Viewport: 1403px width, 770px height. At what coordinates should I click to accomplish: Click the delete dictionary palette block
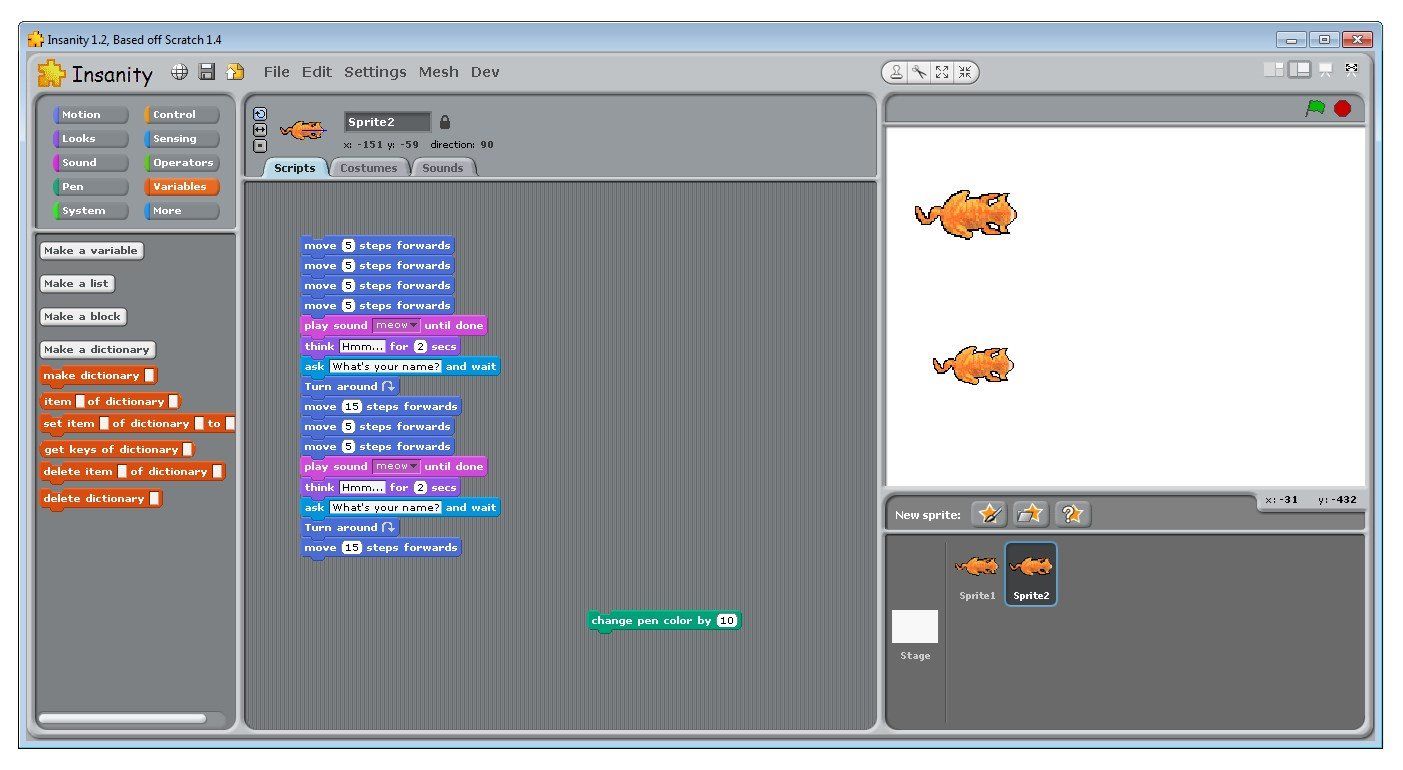point(101,498)
